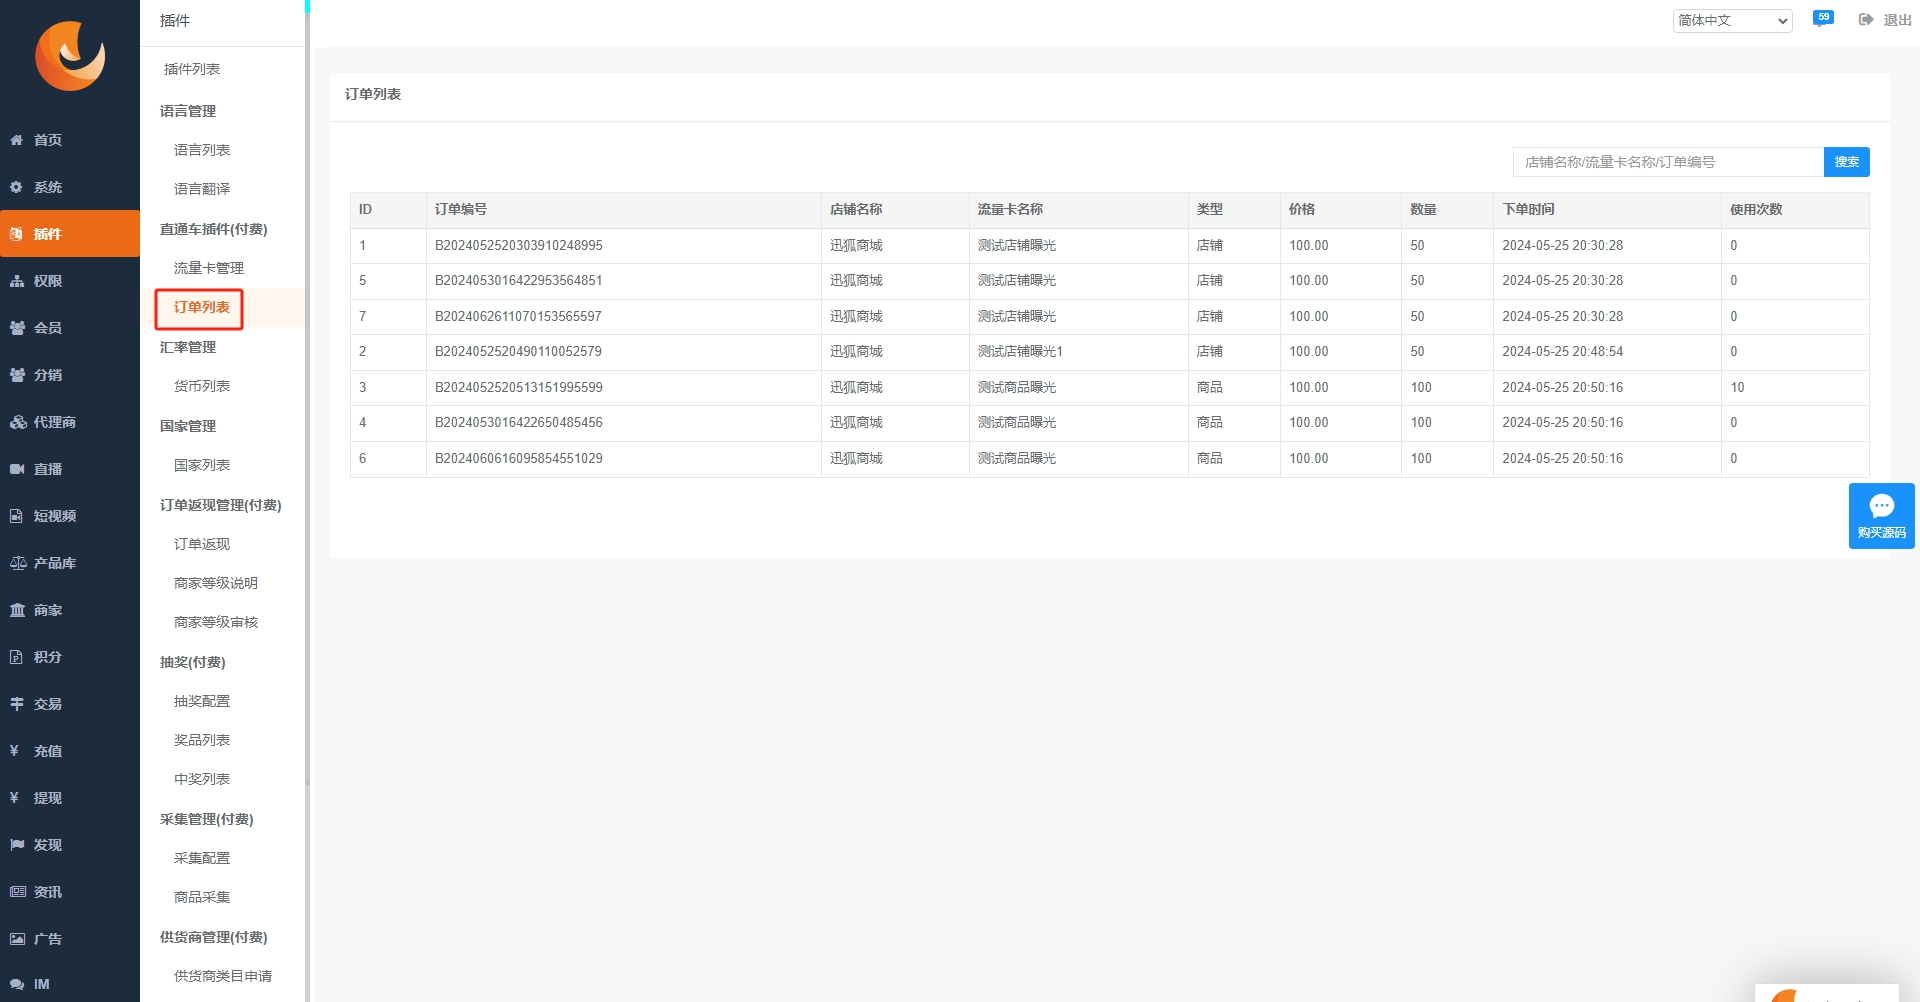
Task: Click order number B2024062611070153565597
Action: click(x=519, y=316)
